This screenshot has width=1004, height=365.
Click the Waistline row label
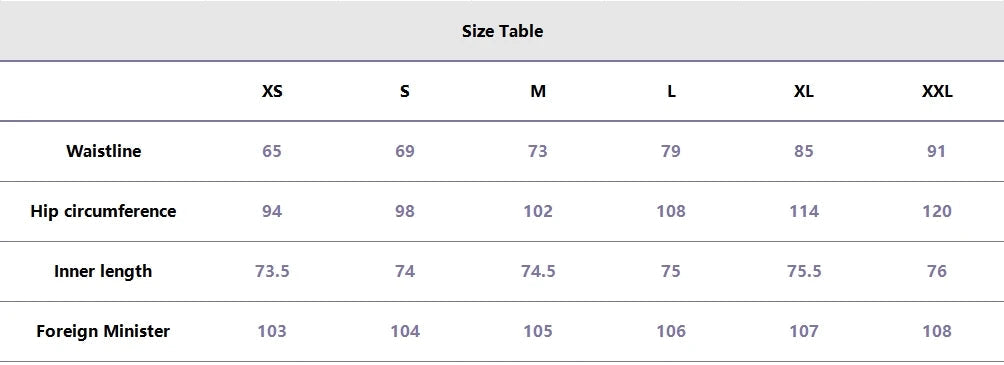(104, 151)
